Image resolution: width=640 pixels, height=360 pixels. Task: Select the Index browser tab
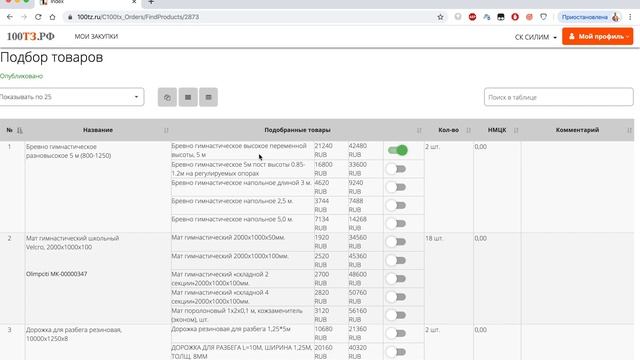click(x=88, y=2)
